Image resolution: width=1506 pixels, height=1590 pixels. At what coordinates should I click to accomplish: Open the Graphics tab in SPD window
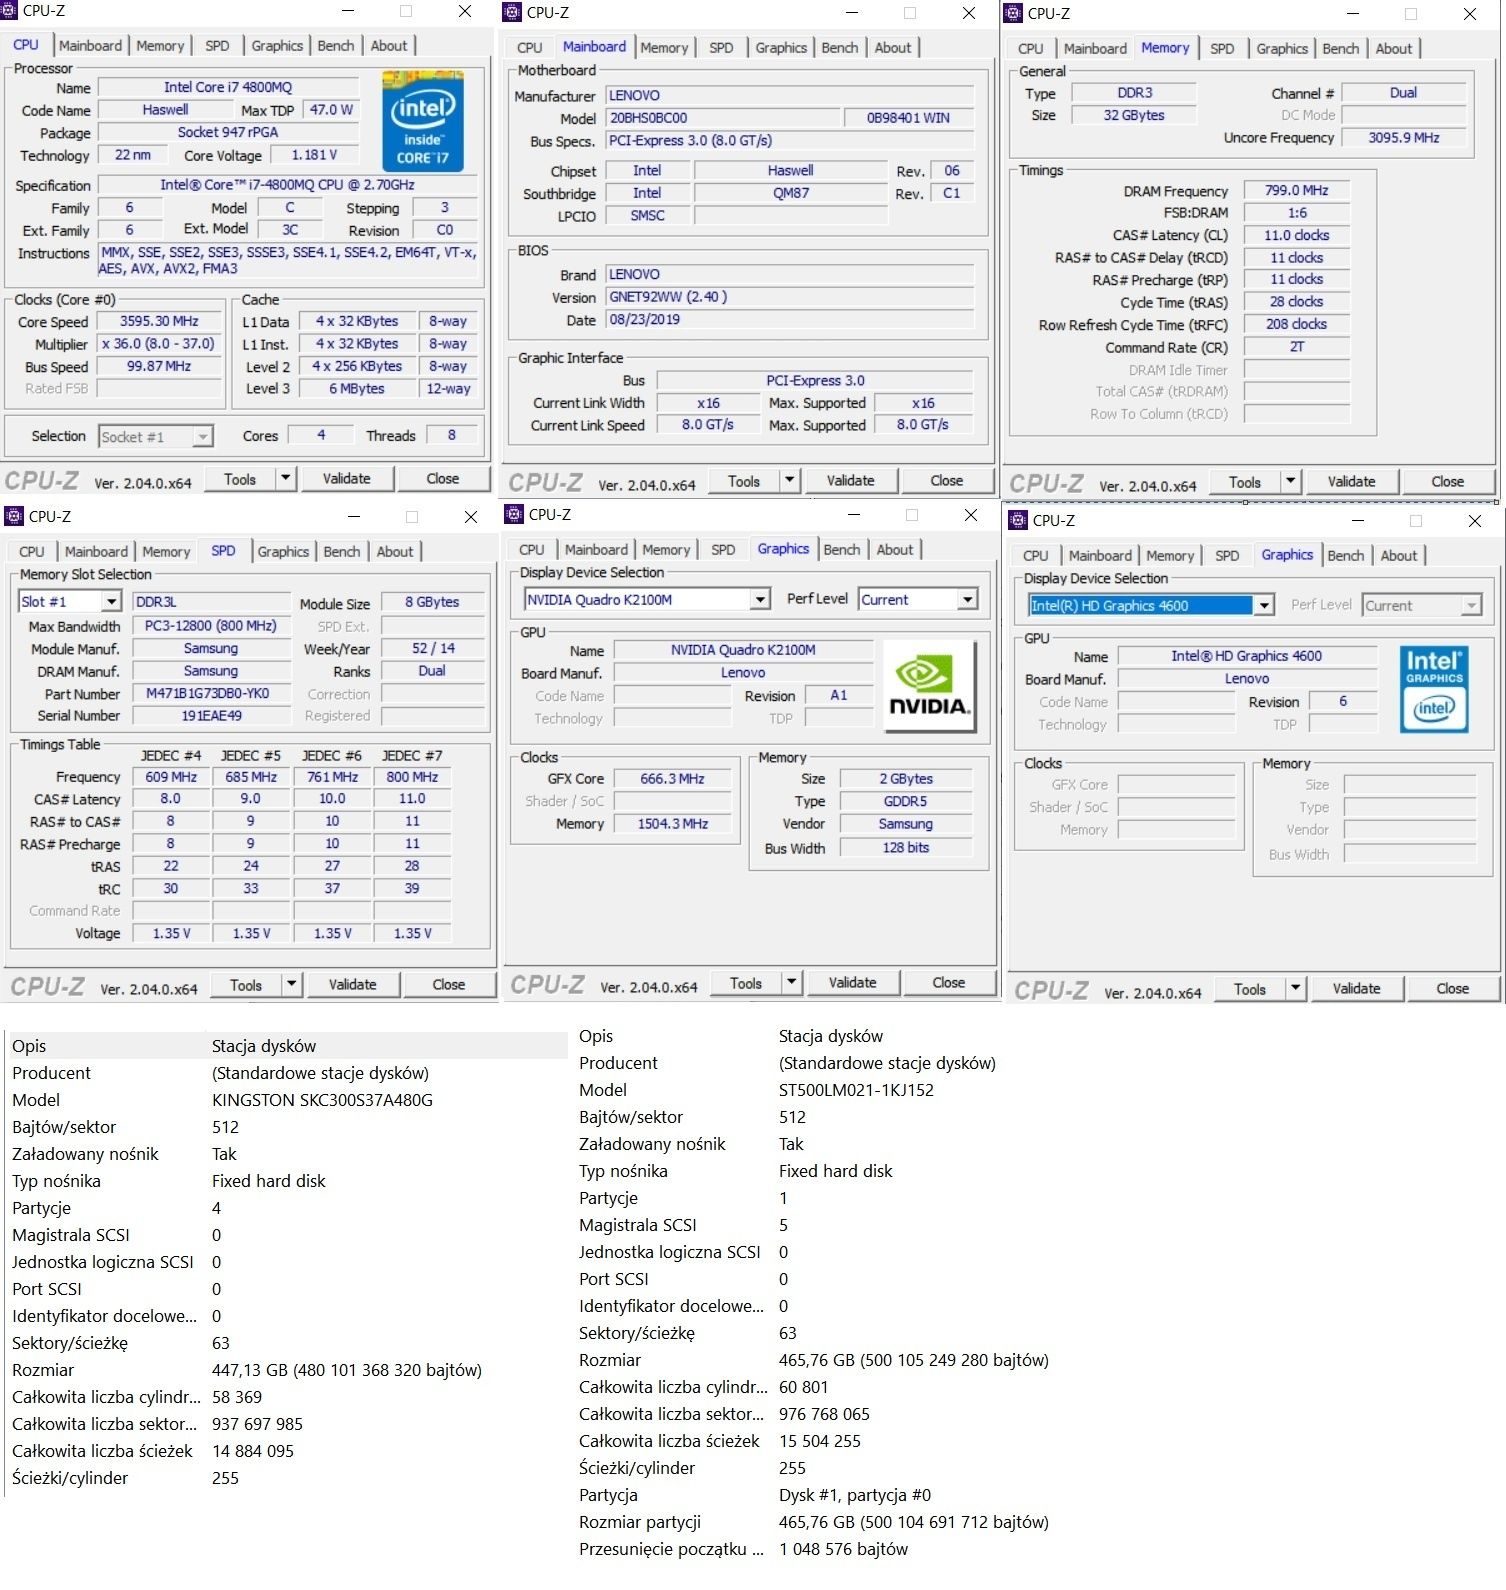283,552
